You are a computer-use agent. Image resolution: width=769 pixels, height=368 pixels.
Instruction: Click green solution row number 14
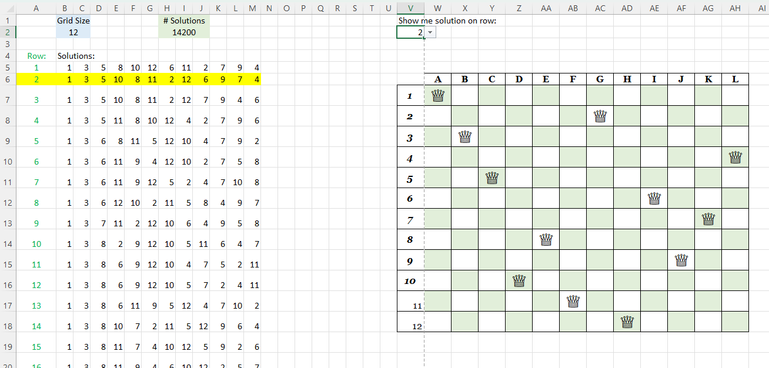click(36, 326)
